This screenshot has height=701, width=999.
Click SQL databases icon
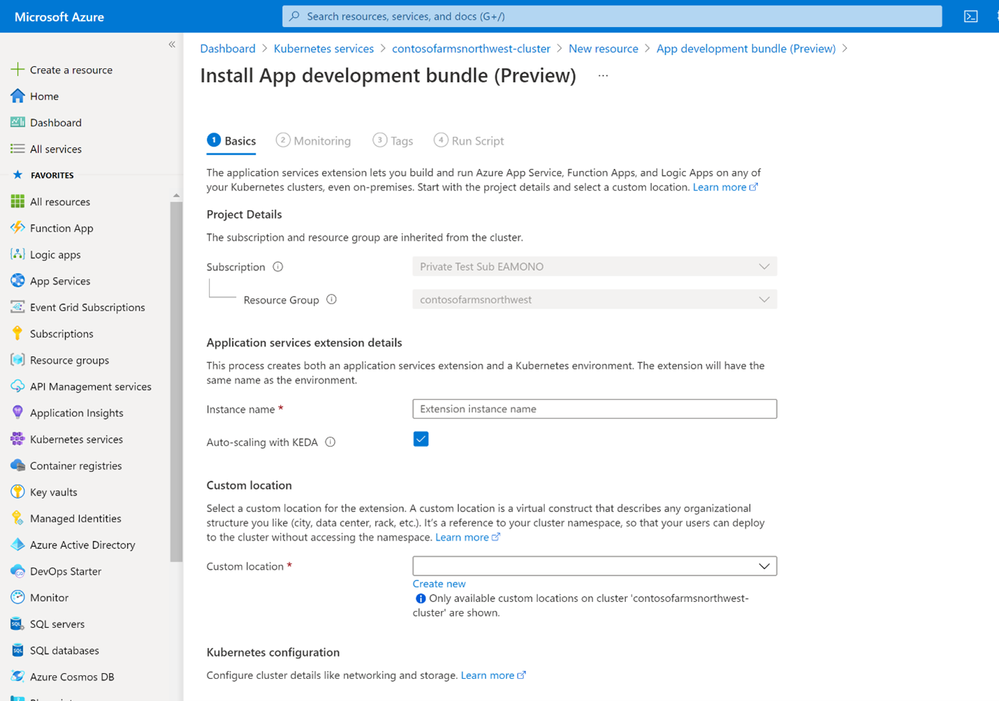coord(18,651)
